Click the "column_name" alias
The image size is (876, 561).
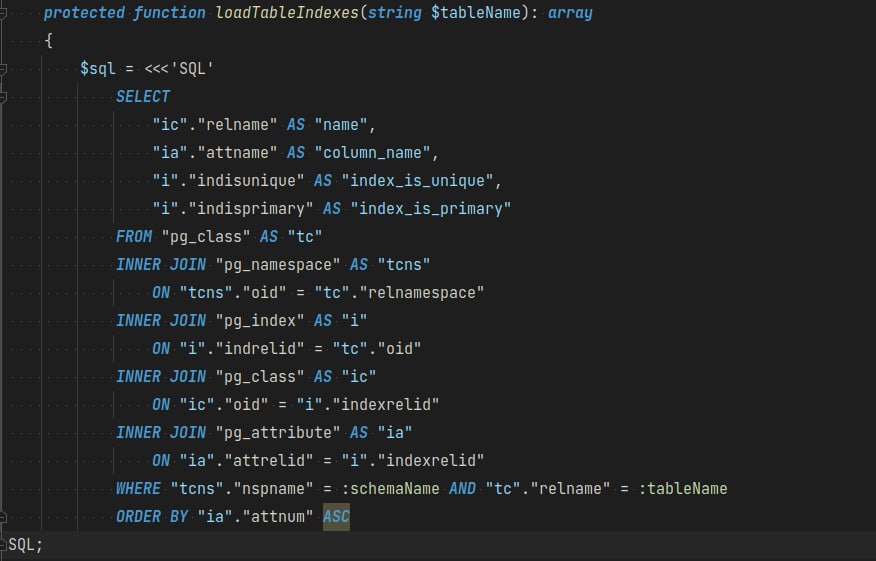point(373,153)
